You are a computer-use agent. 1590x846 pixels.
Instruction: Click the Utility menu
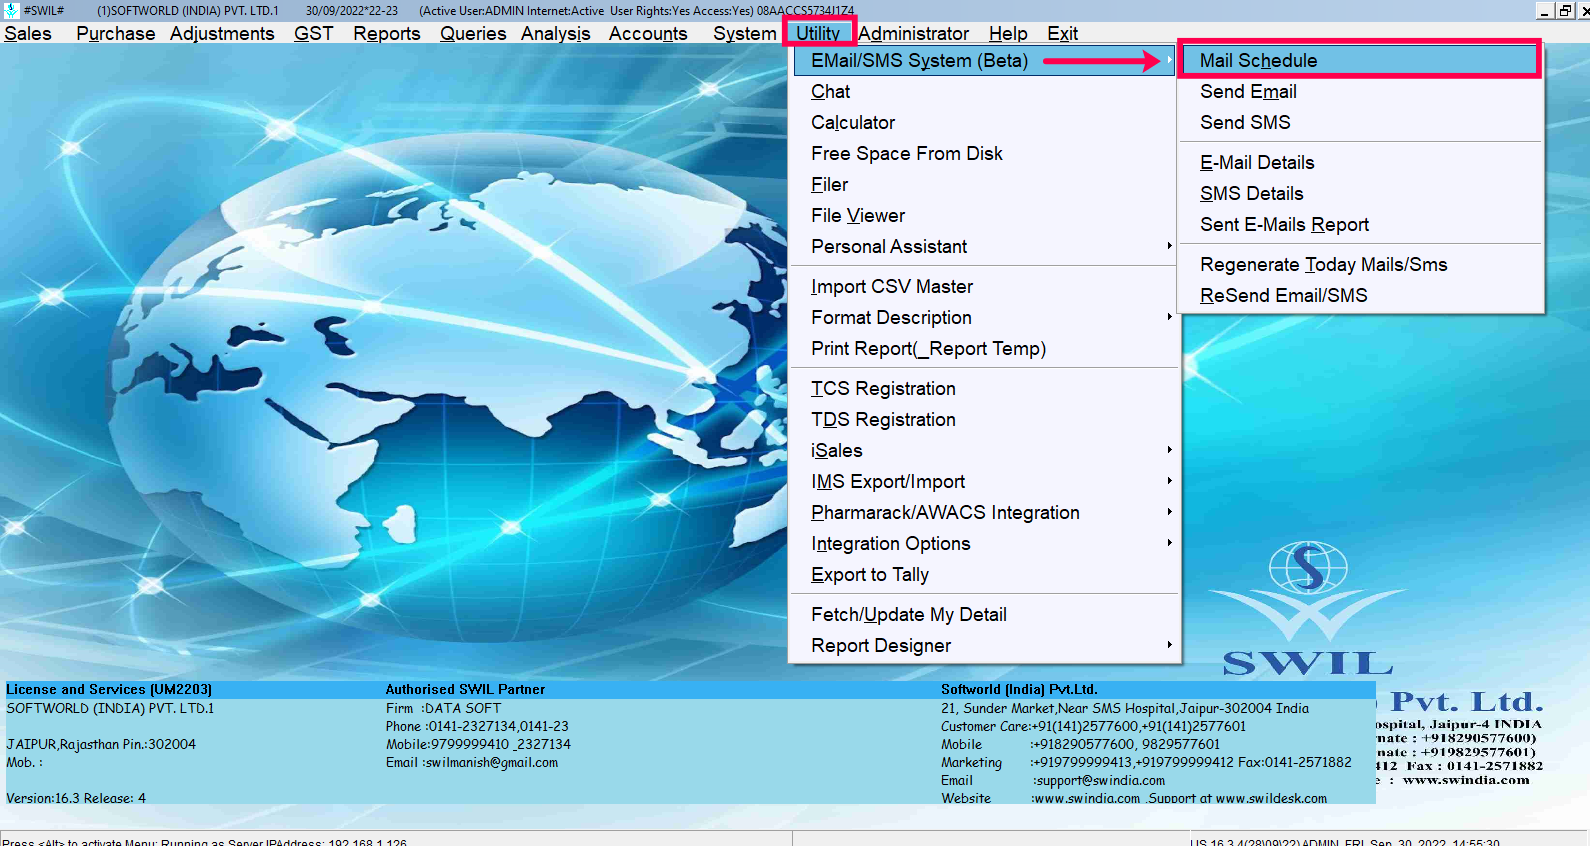818,33
